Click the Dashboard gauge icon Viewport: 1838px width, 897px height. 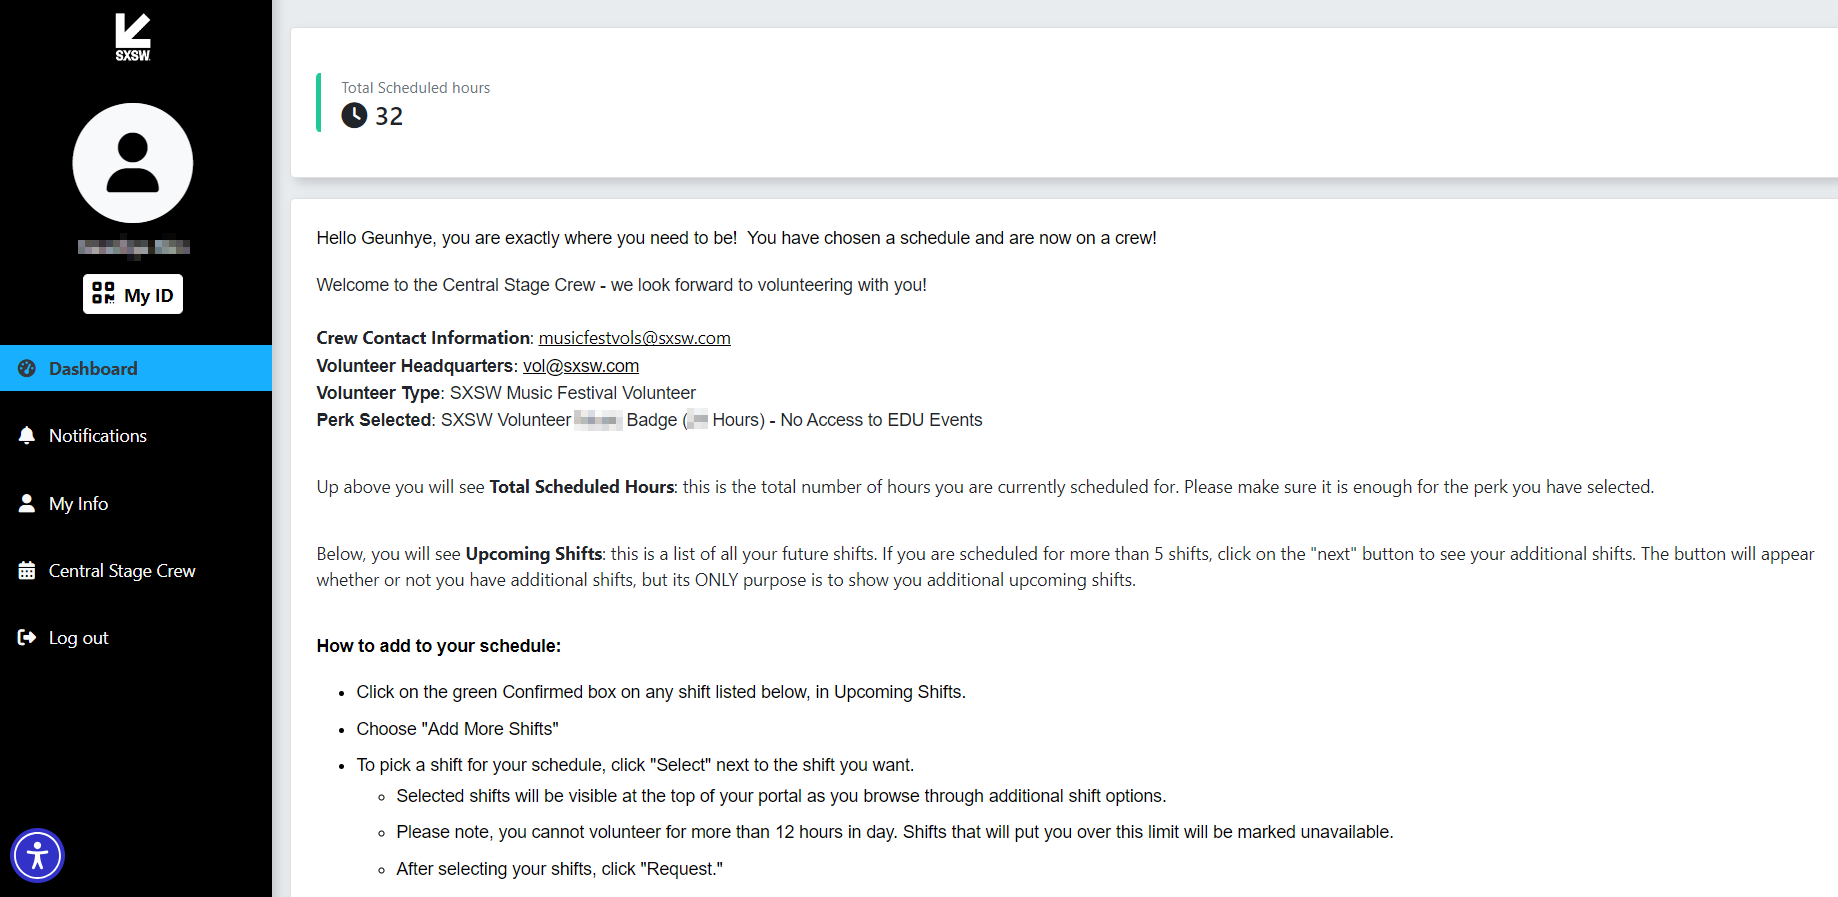point(27,368)
